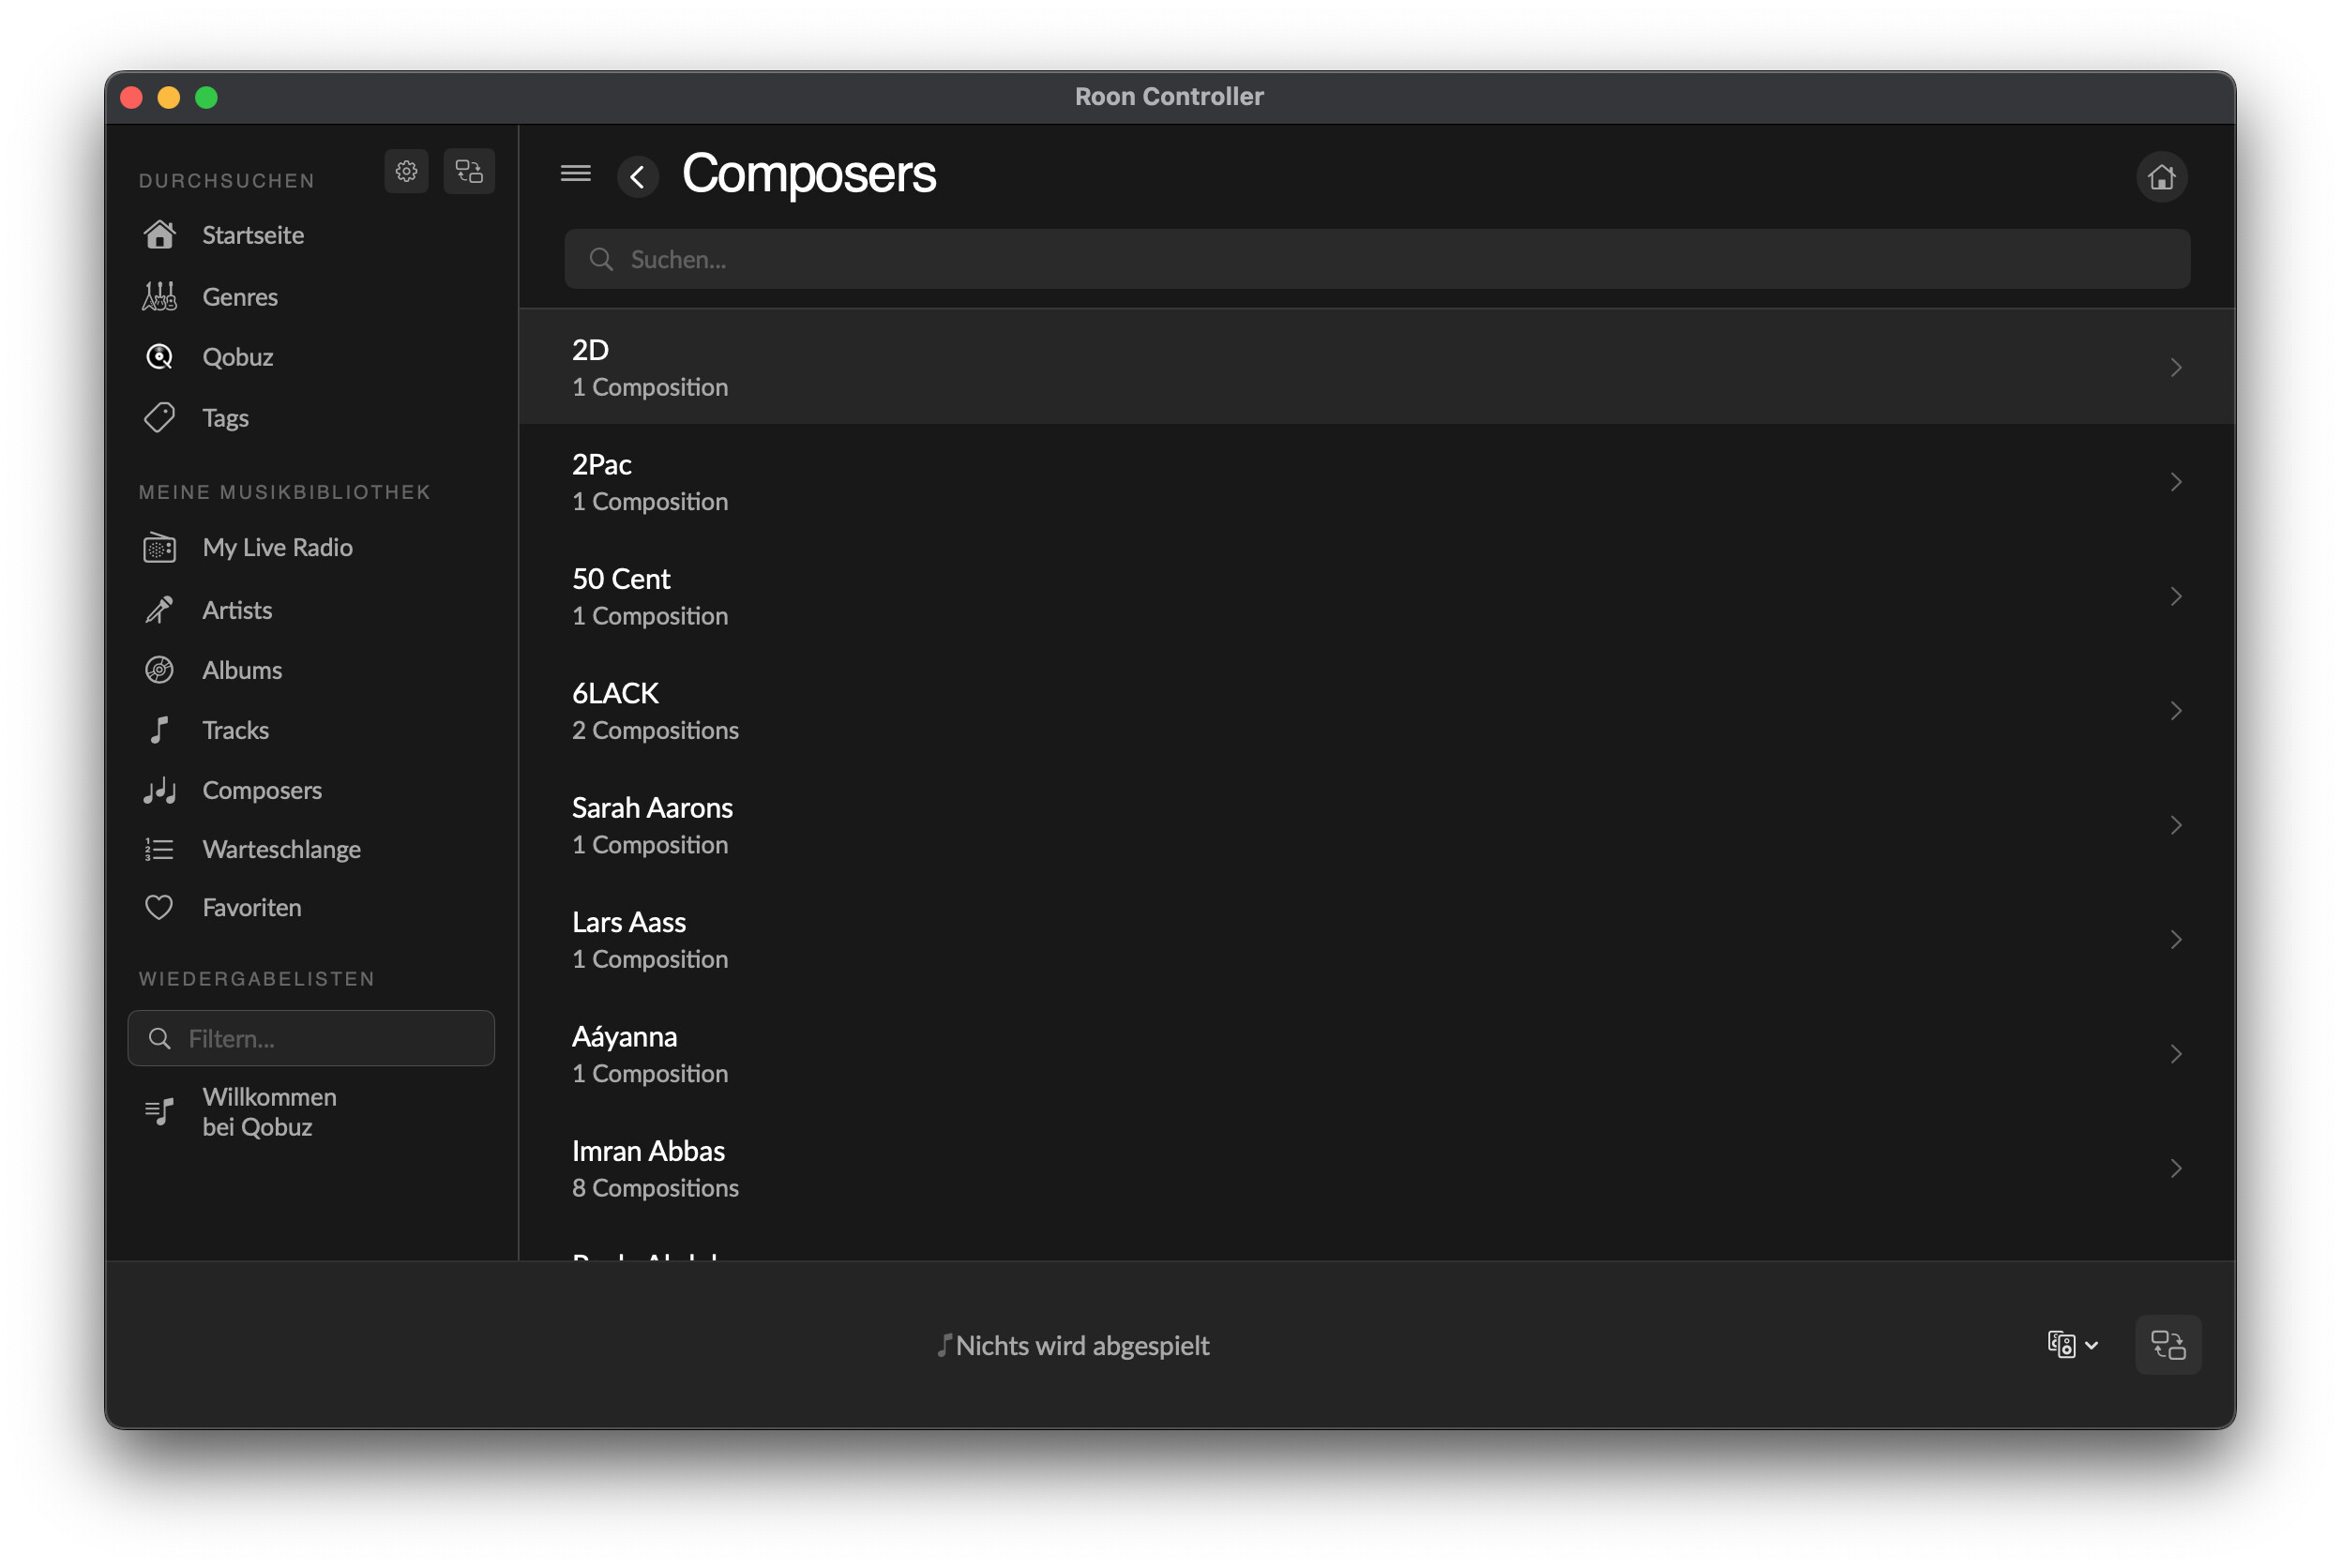Expand the 6LACK composer entry chevron

[x=2175, y=711]
